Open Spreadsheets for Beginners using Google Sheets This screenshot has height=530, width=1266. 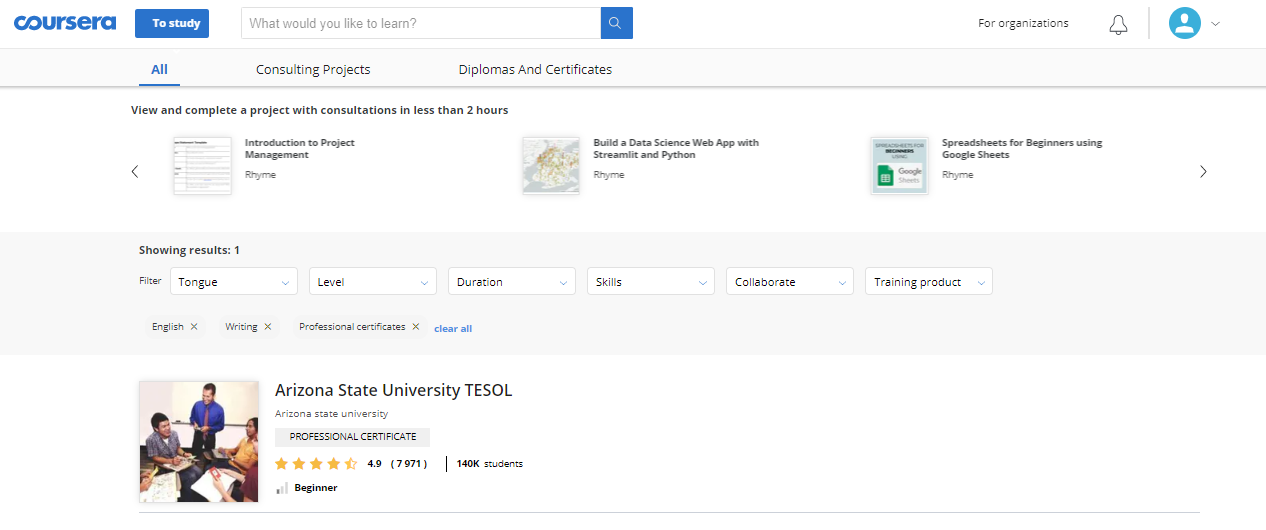[1022, 149]
